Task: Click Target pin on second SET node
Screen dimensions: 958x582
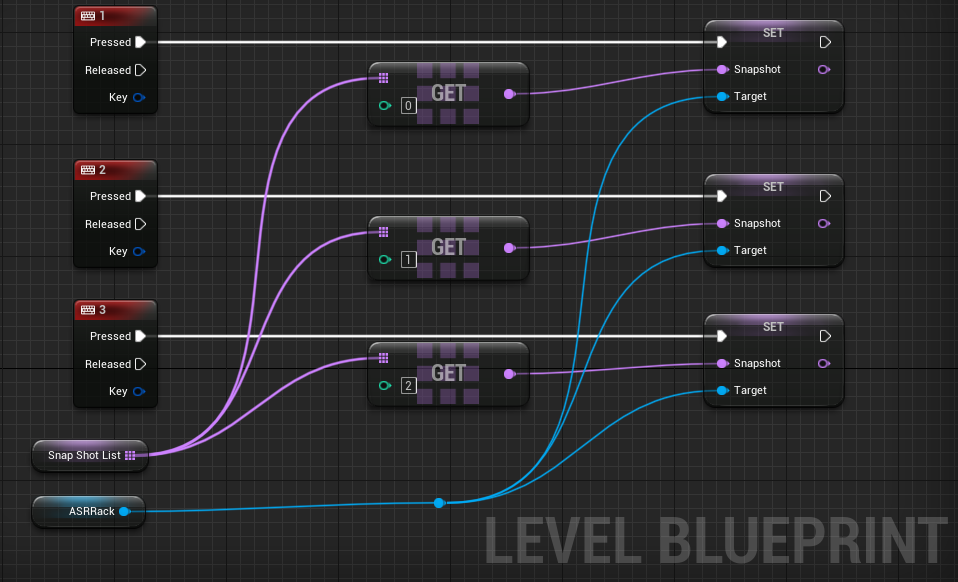Action: pos(722,250)
